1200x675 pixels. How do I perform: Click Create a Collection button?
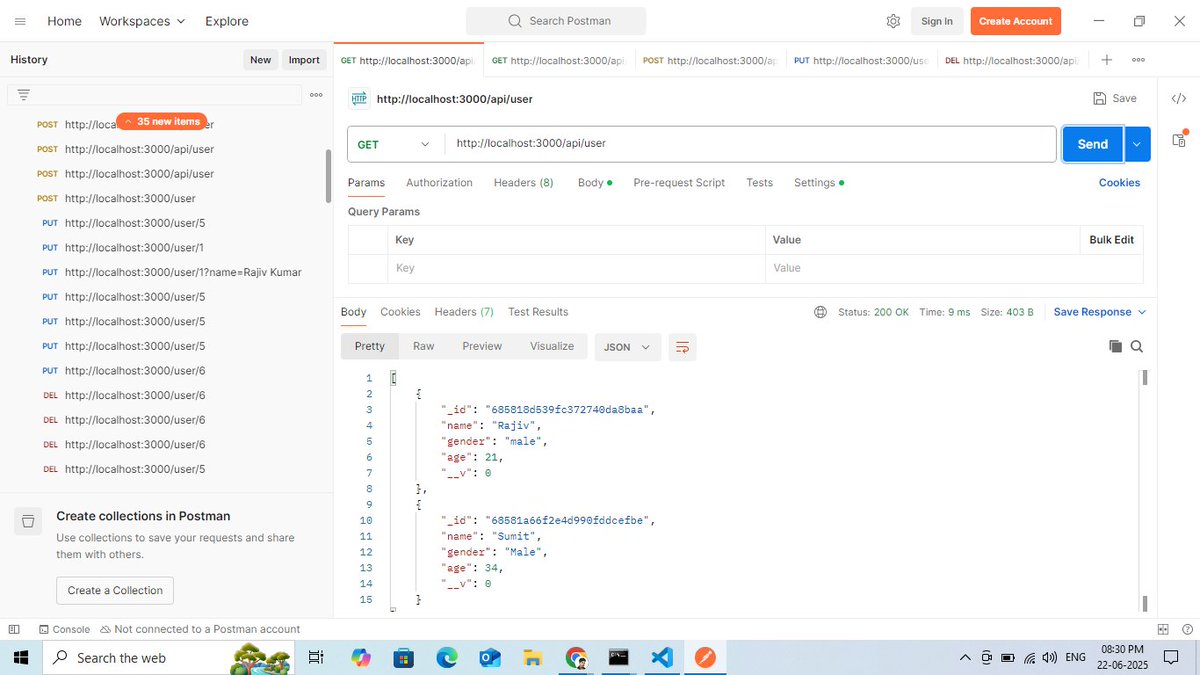tap(115, 590)
